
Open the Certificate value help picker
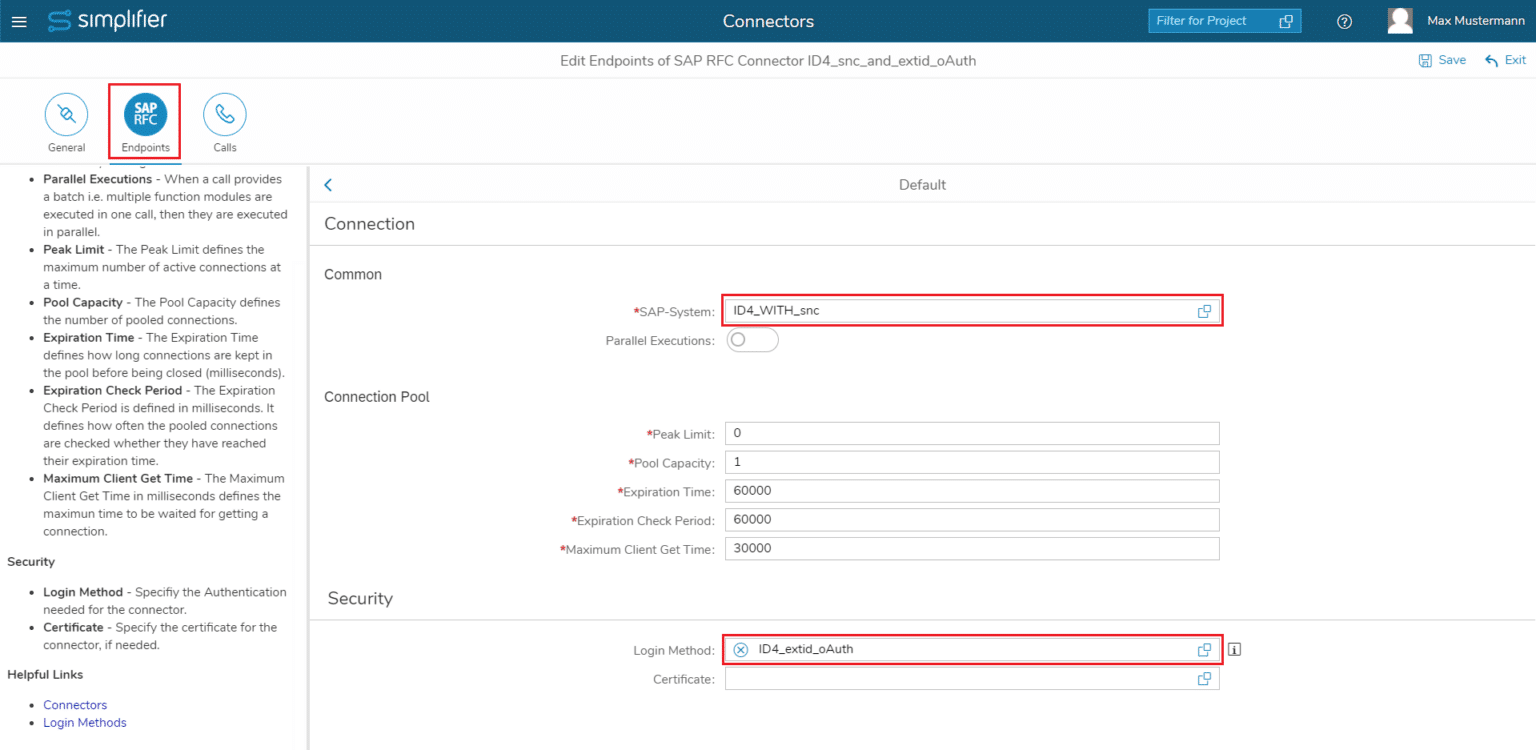pos(1204,678)
